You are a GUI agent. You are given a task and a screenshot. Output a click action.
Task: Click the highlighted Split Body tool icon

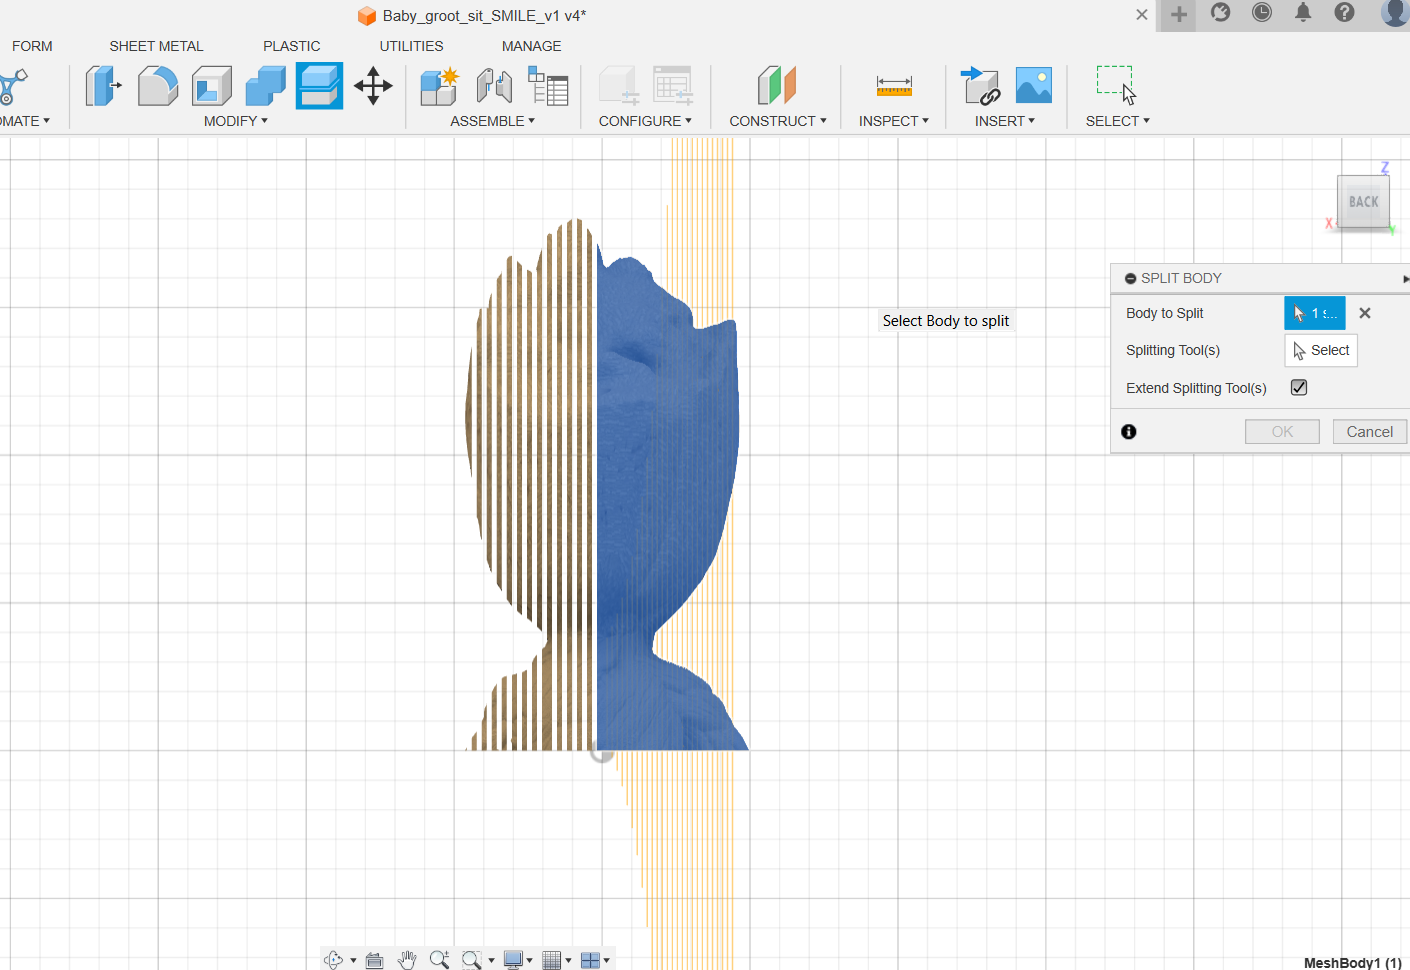(x=320, y=86)
